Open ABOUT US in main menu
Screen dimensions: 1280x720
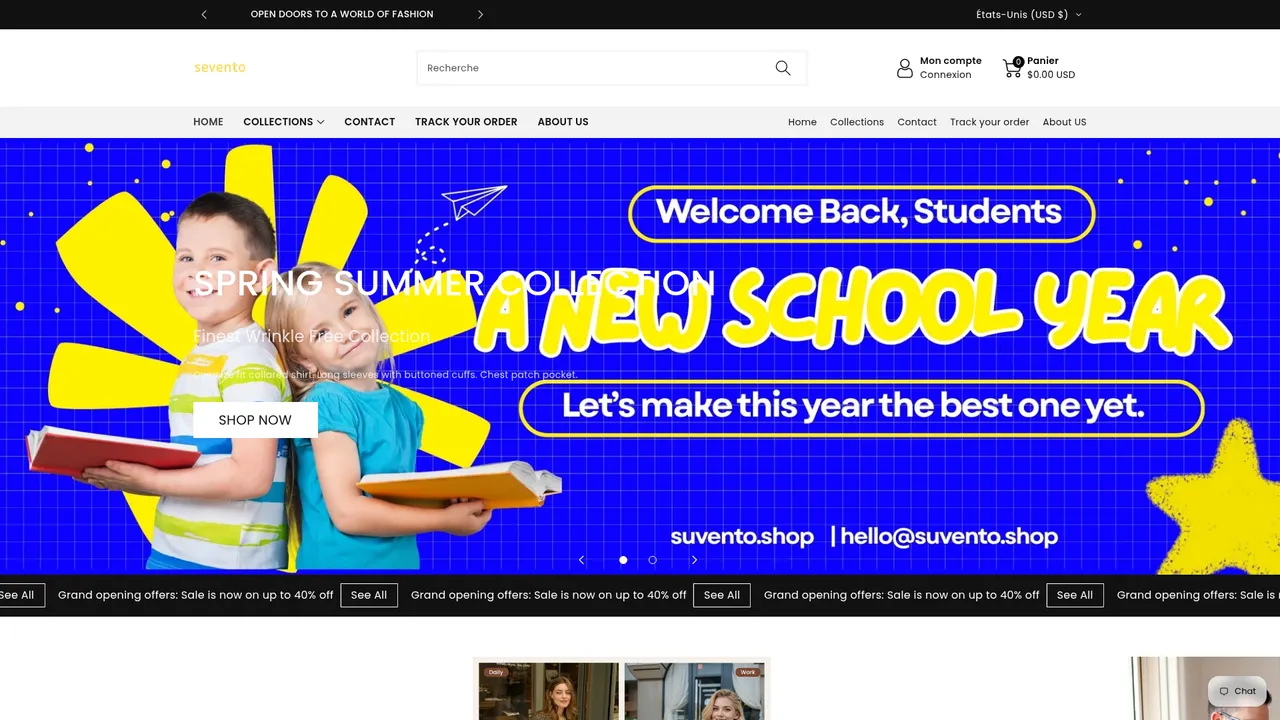[x=563, y=122]
